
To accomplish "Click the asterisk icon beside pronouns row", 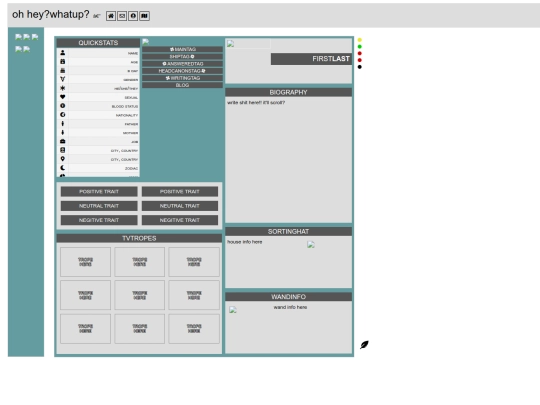I will tap(63, 88).
